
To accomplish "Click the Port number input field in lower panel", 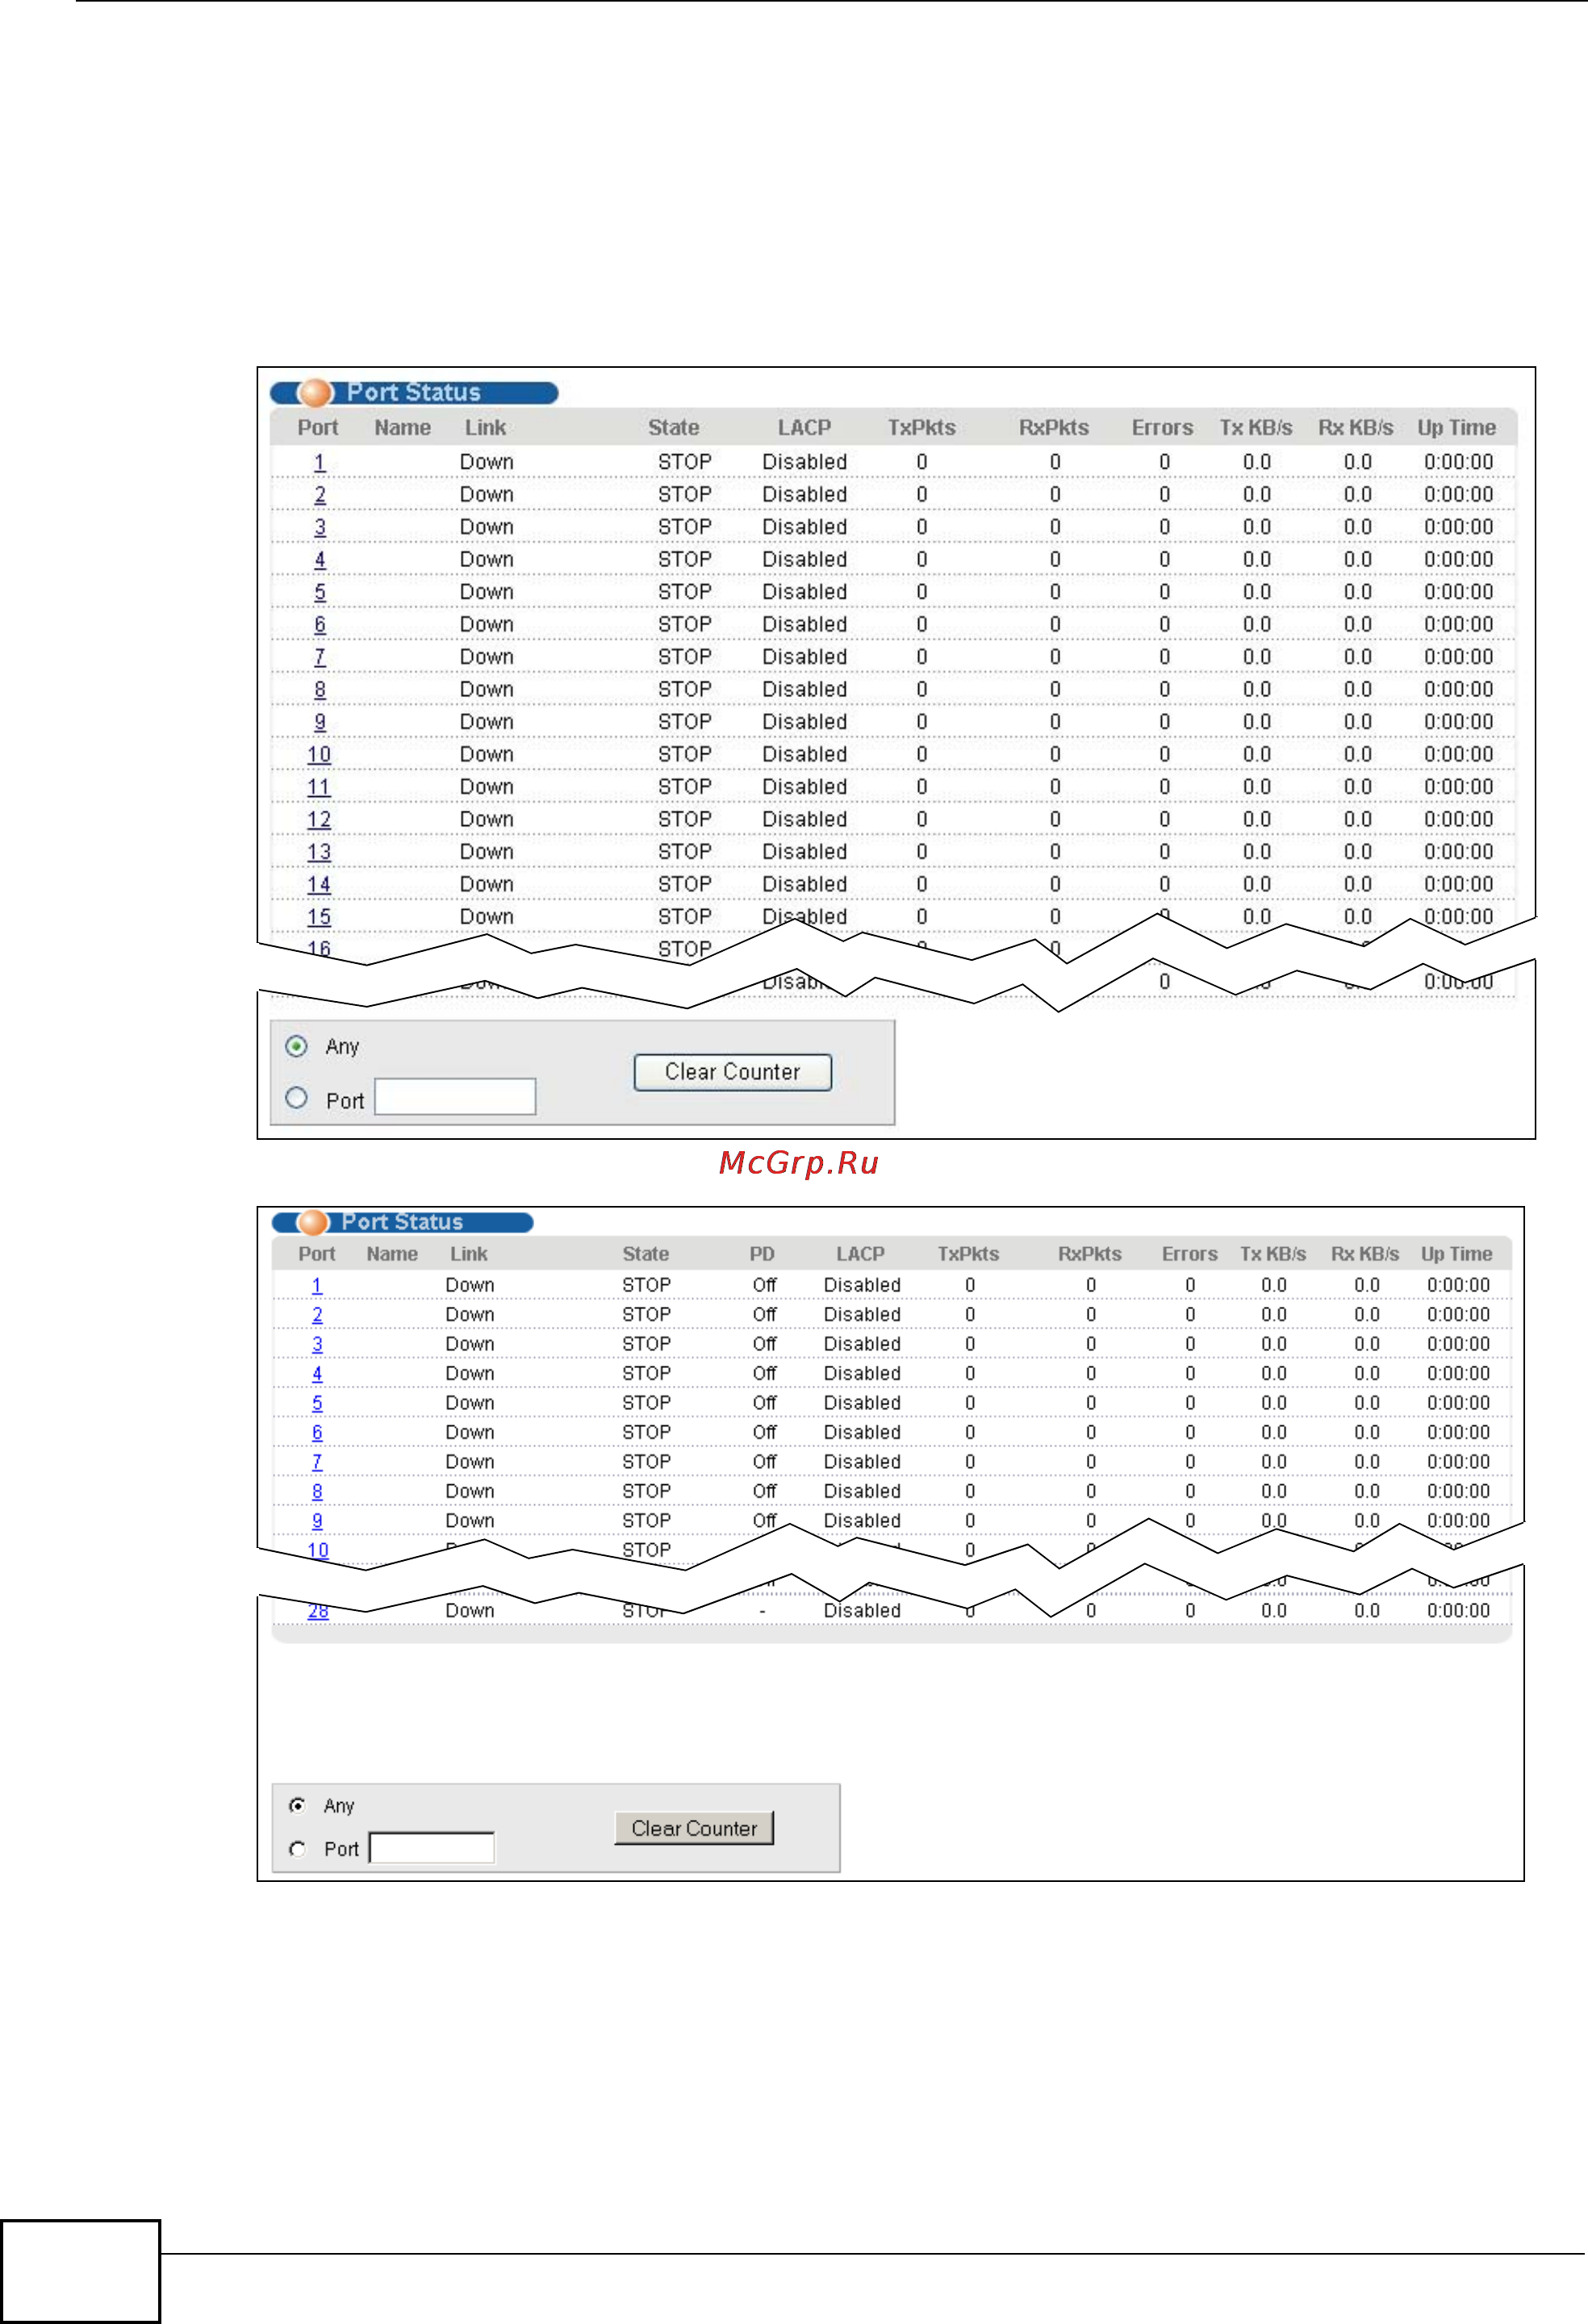I will (432, 1847).
